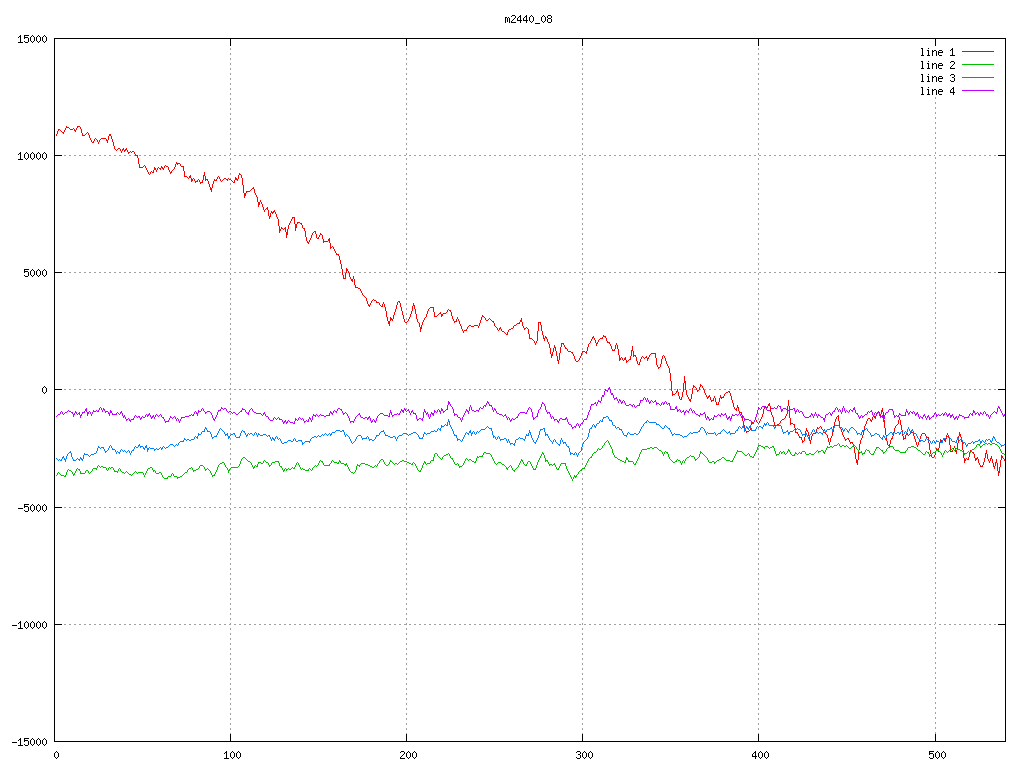
Task: Click the 5000 y-axis tick label
Action: tap(34, 273)
